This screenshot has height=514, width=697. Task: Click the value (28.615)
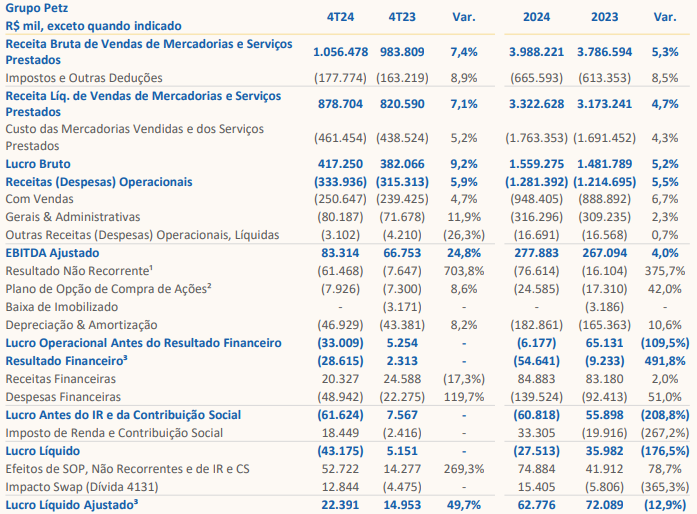tap(340, 361)
